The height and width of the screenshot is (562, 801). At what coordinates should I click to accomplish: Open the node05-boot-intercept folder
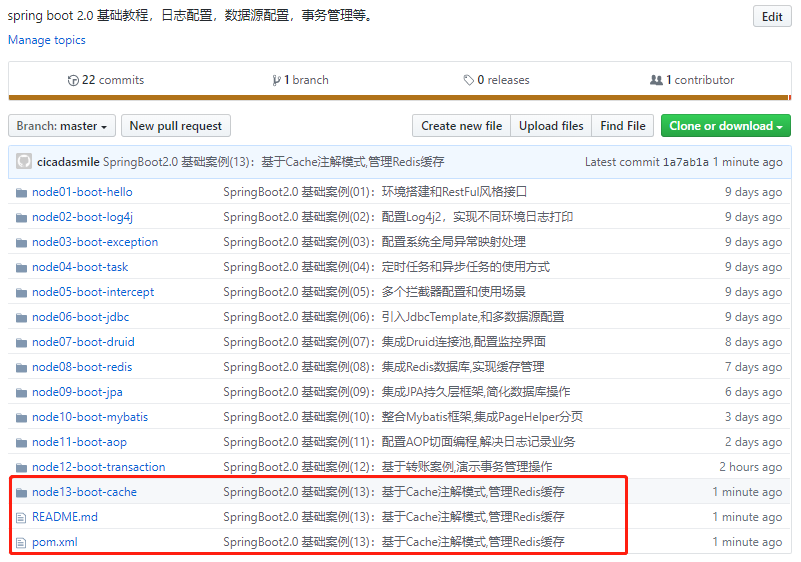tap(93, 292)
